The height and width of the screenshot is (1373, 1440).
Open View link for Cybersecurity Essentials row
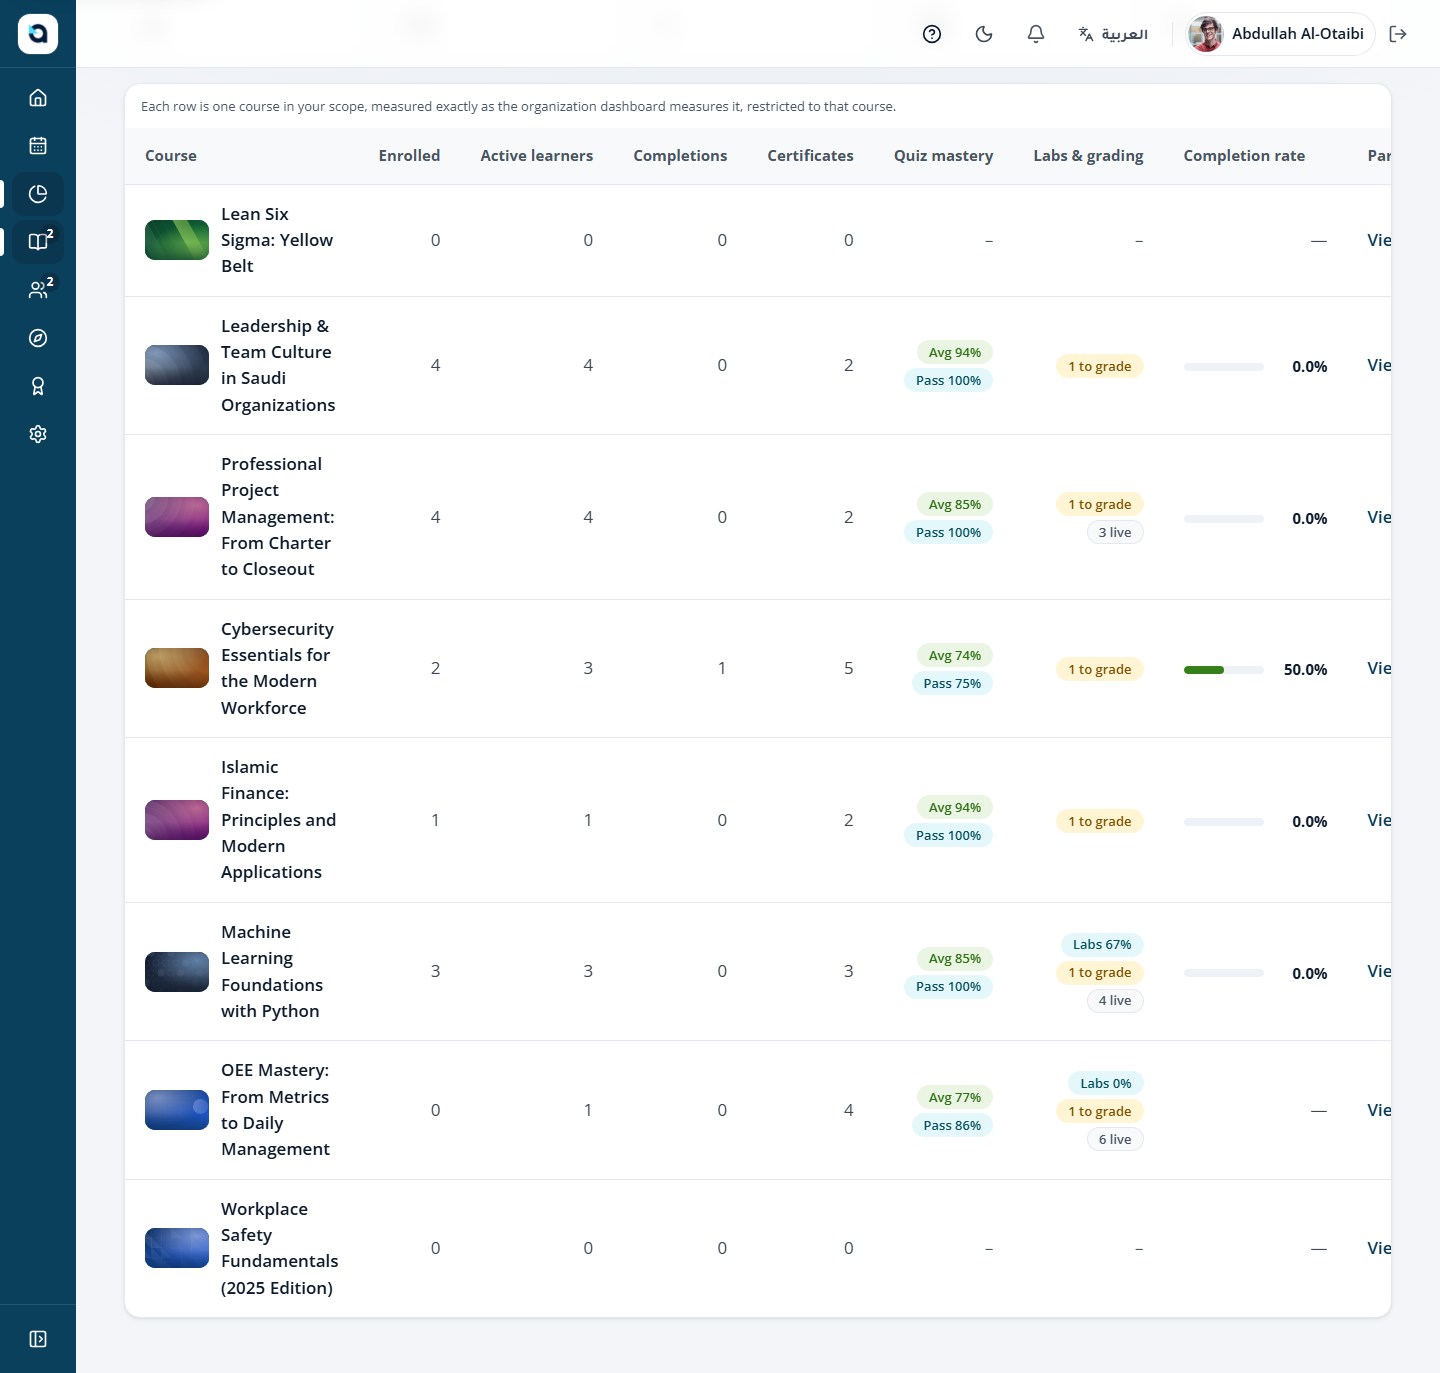pos(1379,668)
